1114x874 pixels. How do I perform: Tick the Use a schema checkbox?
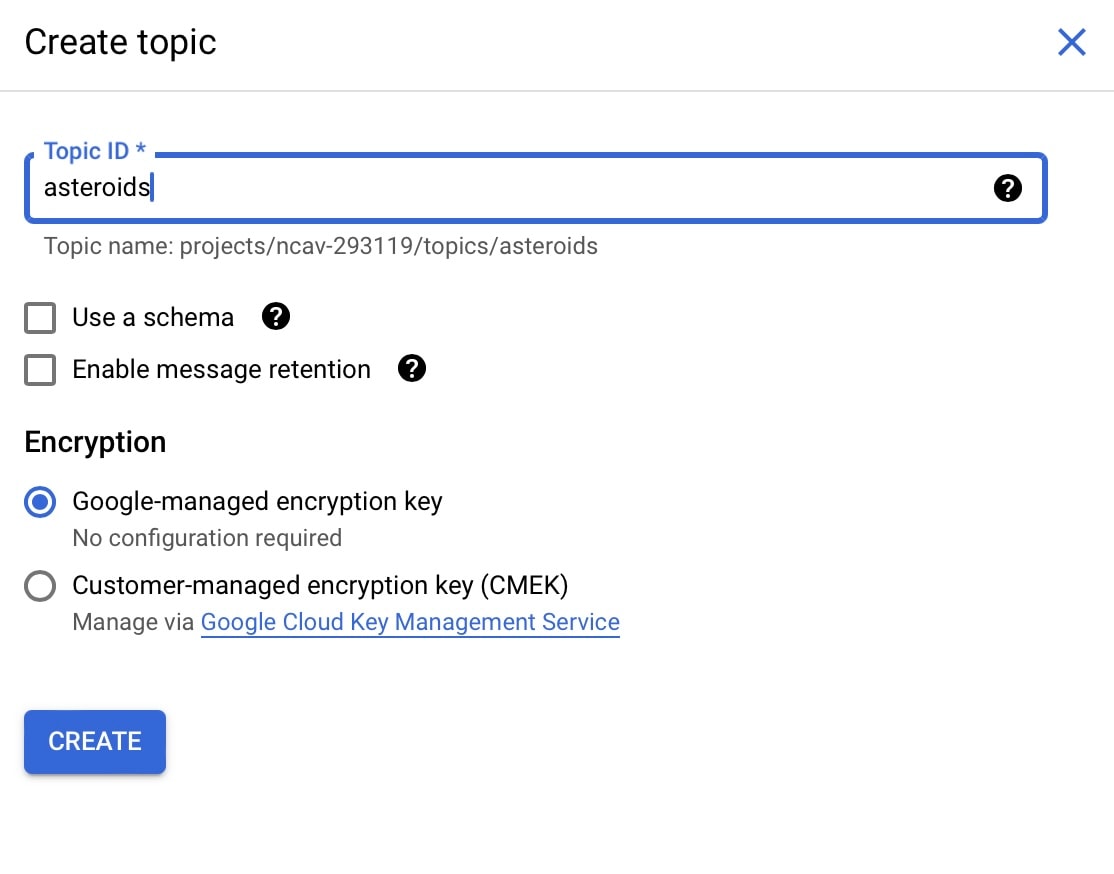40,318
